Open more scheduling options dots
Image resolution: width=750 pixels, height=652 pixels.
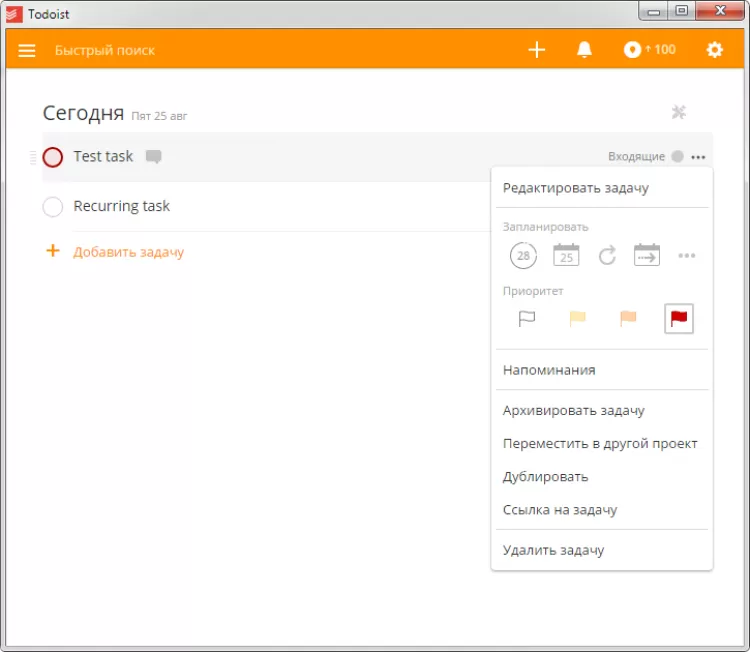click(687, 255)
